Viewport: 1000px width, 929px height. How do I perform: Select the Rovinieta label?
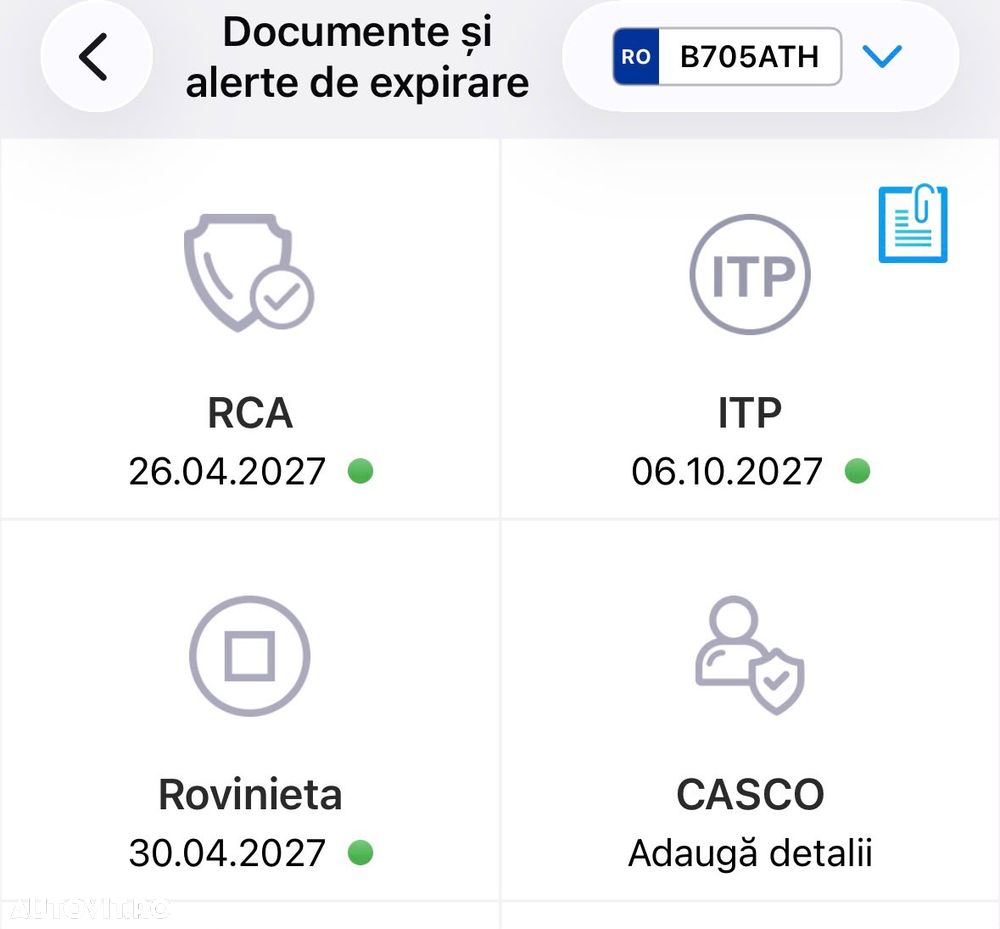[x=250, y=795]
